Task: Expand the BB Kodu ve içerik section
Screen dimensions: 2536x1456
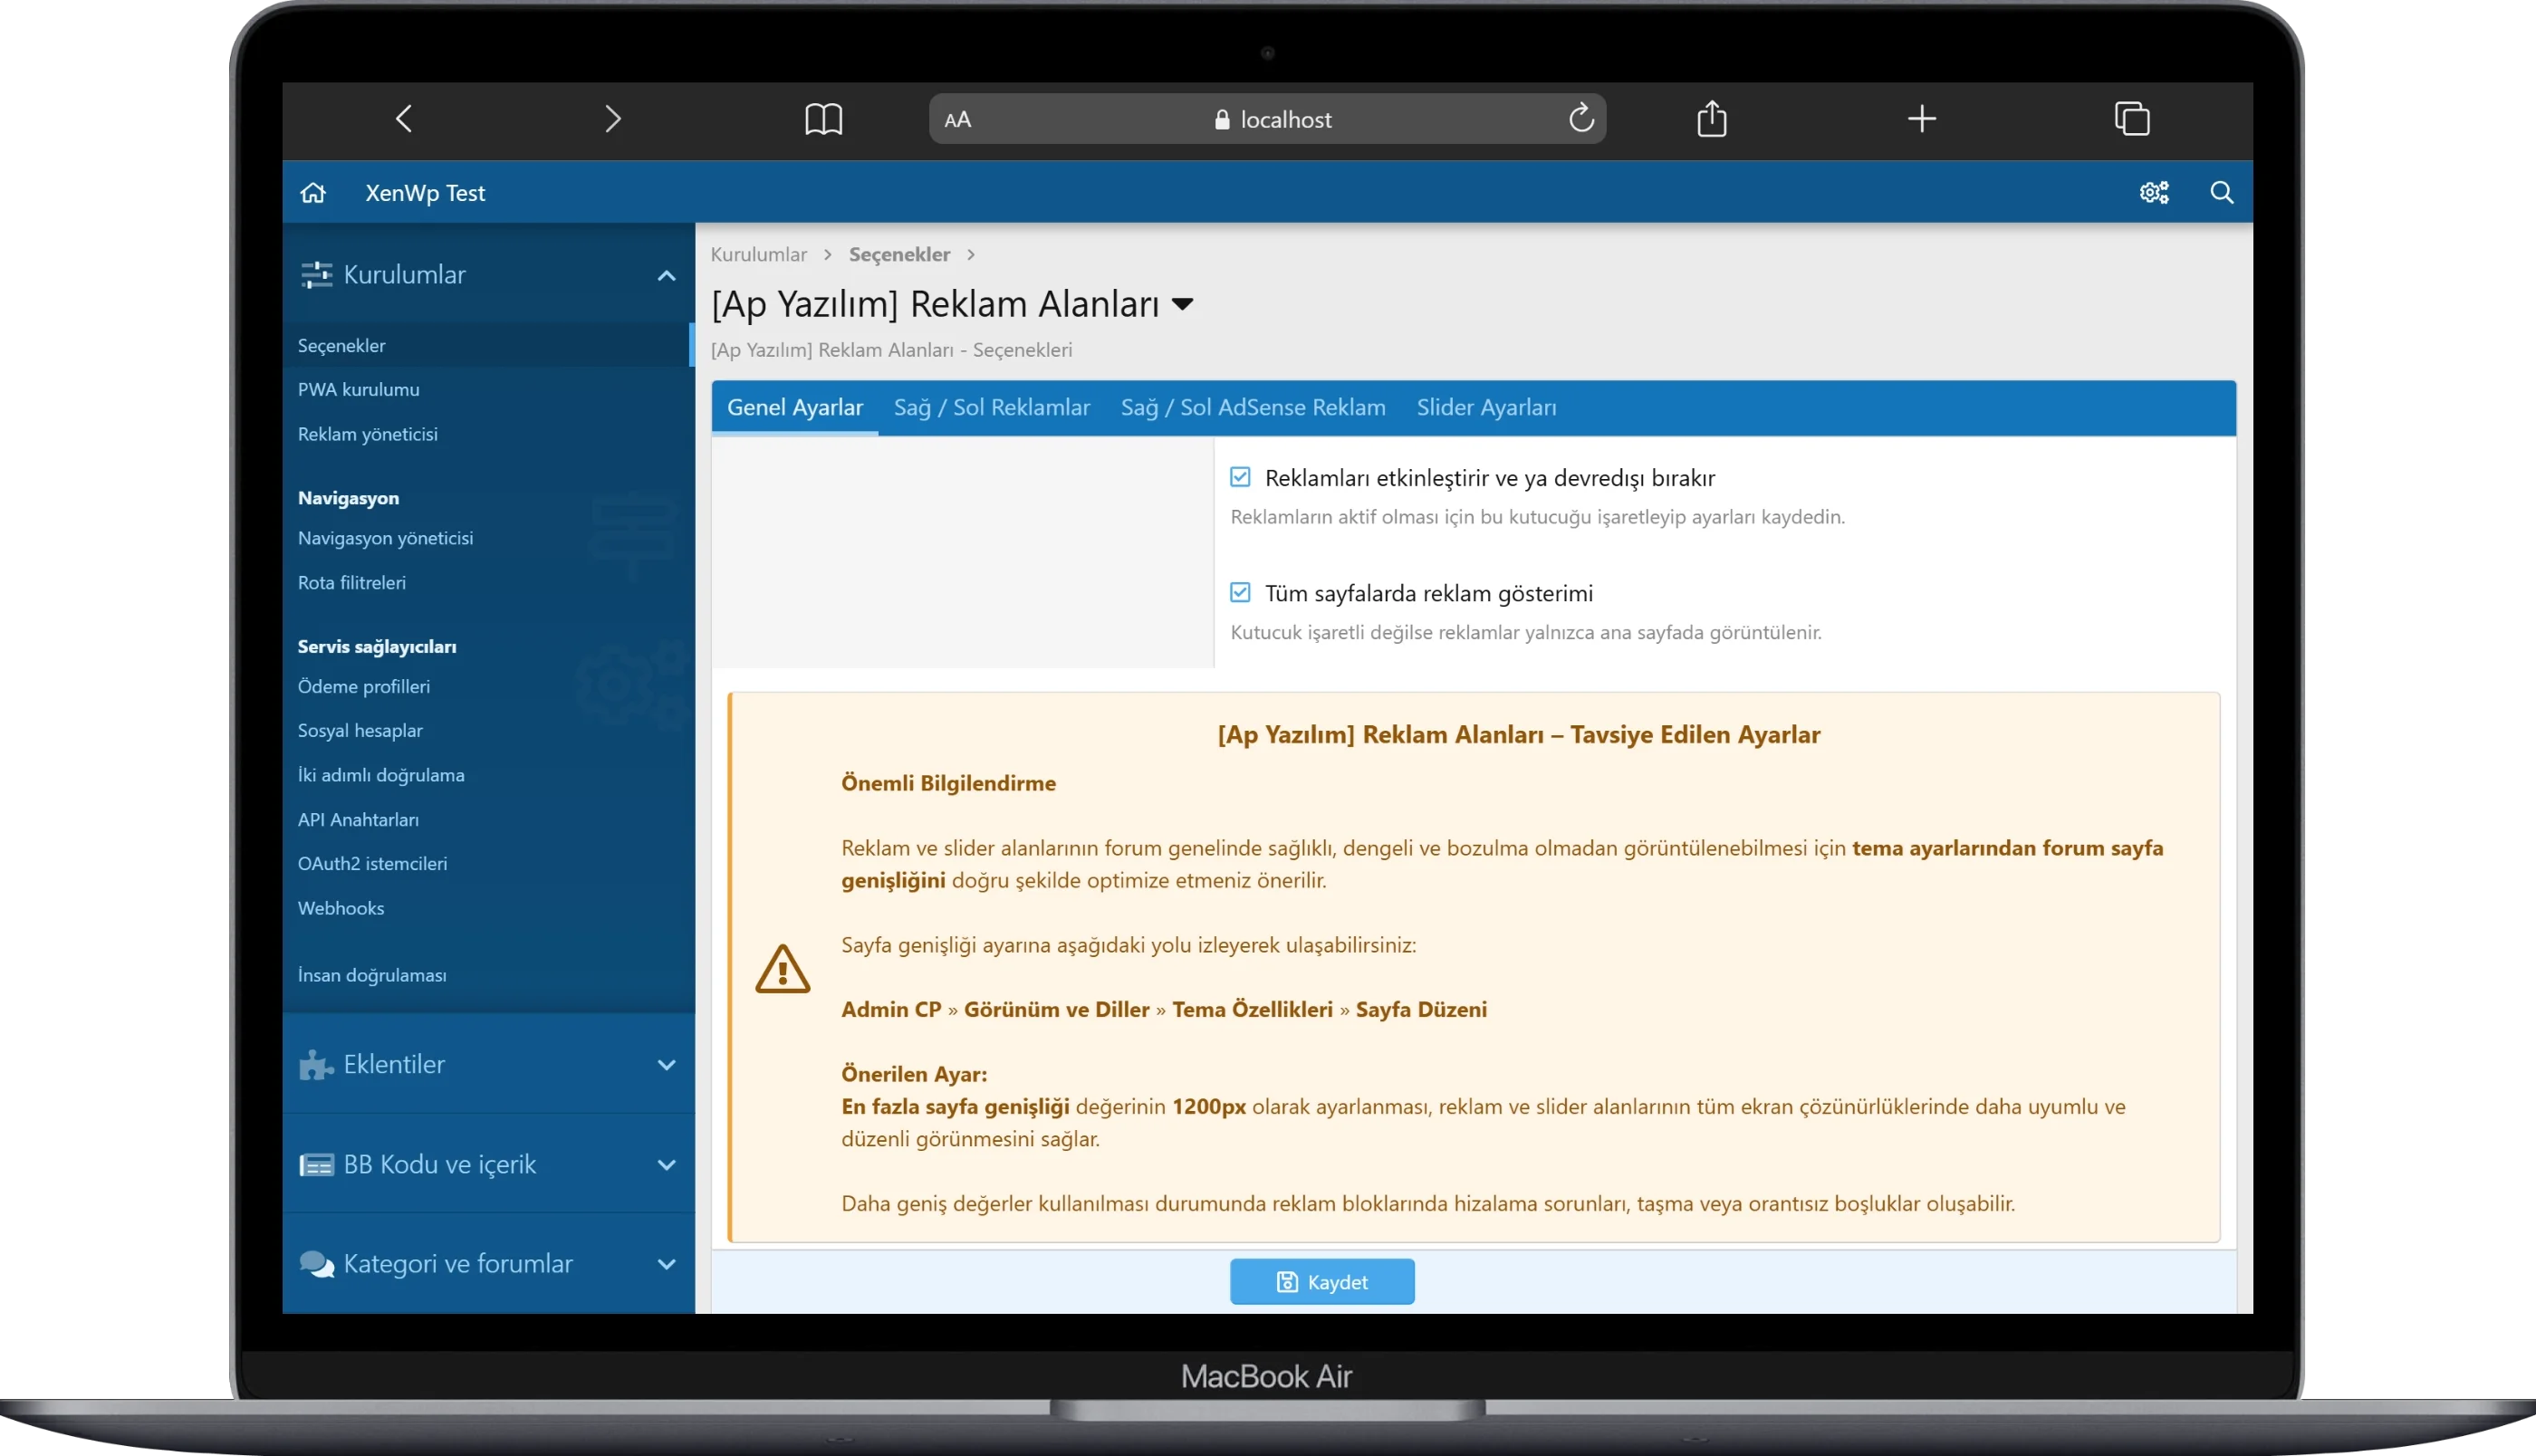Action: 666,1165
